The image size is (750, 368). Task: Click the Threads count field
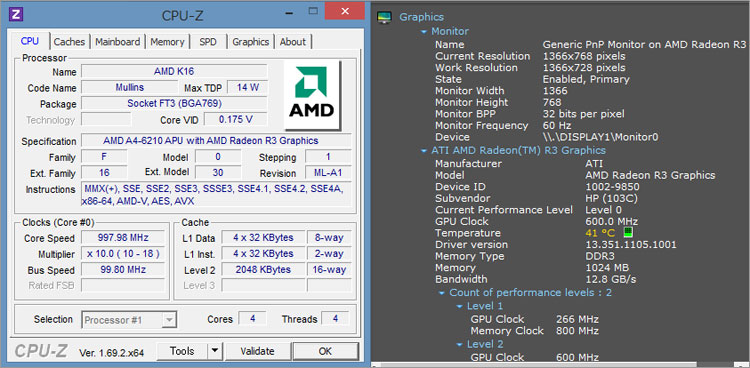pos(335,319)
